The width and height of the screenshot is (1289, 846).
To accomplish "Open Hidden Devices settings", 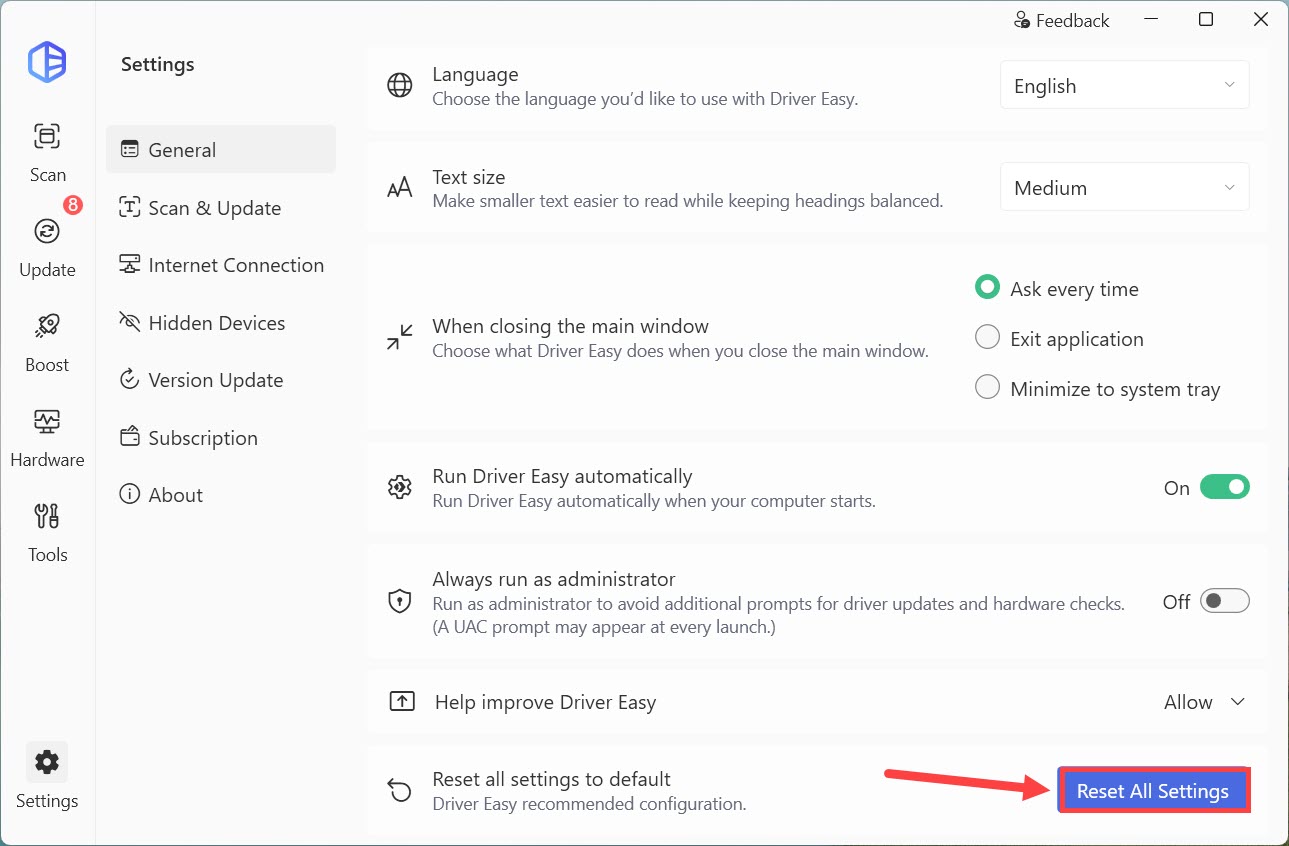I will point(221,322).
